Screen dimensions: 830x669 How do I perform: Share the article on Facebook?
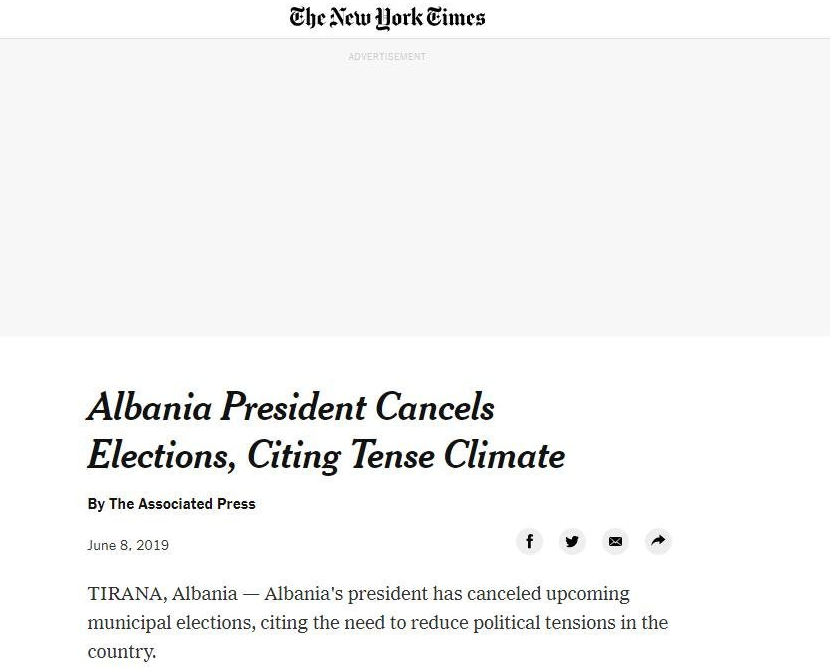(529, 541)
